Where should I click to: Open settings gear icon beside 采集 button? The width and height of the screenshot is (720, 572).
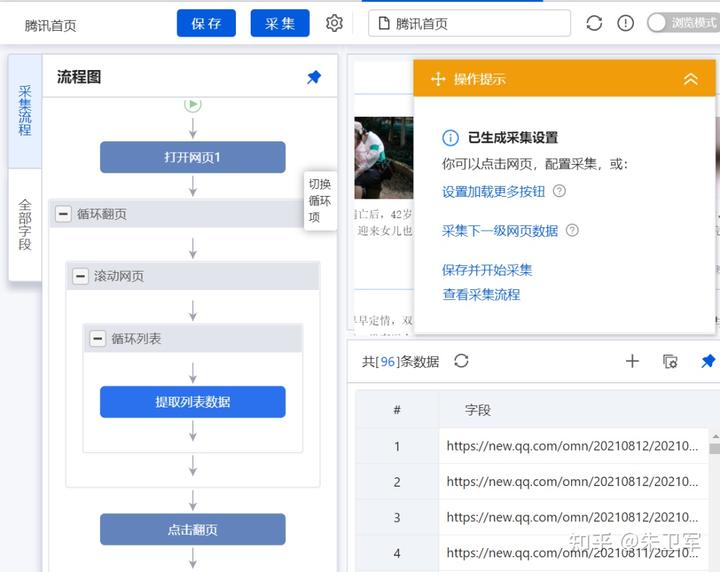334,23
